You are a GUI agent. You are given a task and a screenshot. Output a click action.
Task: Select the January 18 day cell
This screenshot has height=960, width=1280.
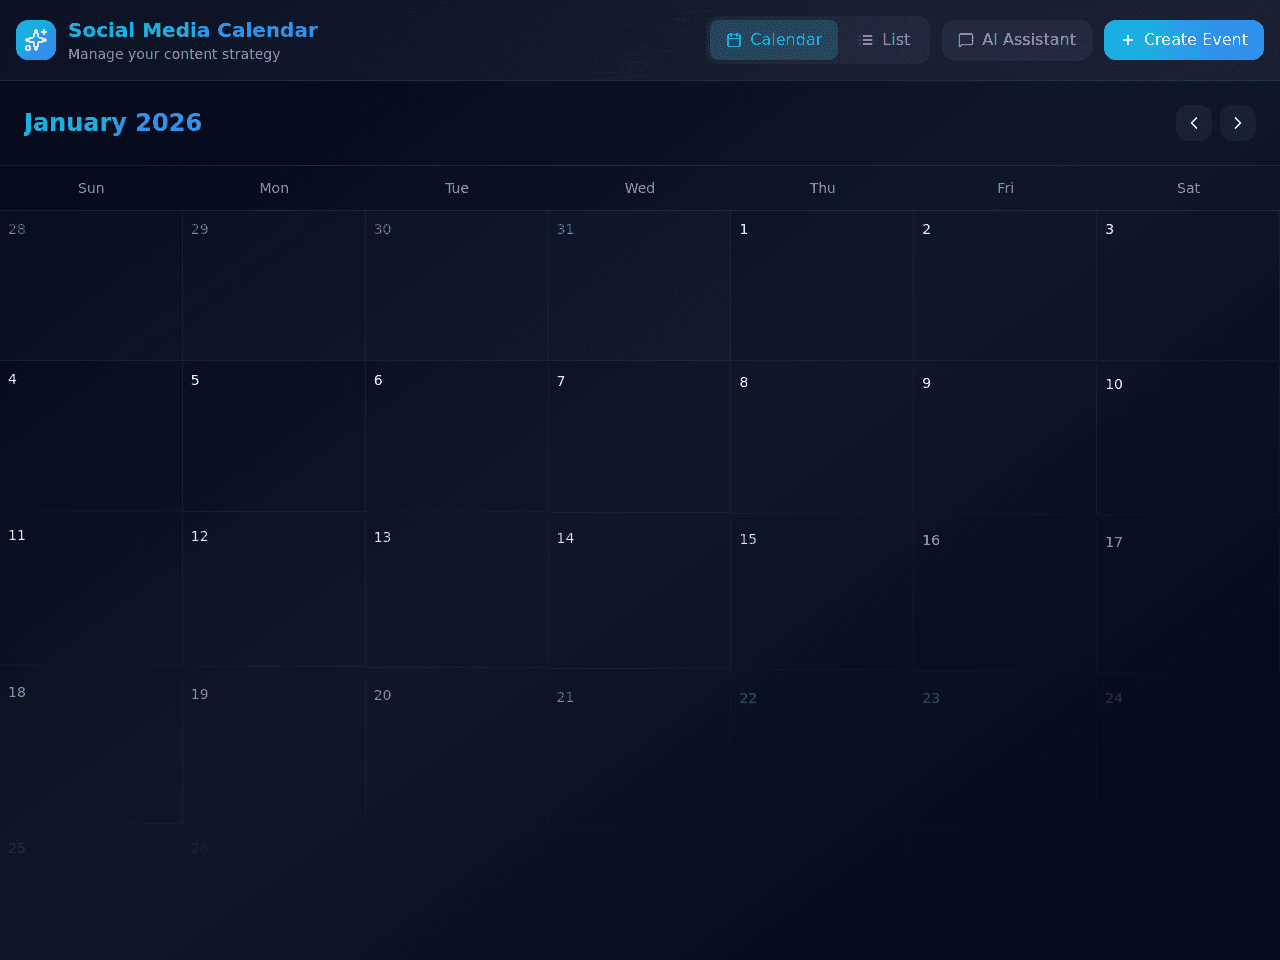(91, 749)
